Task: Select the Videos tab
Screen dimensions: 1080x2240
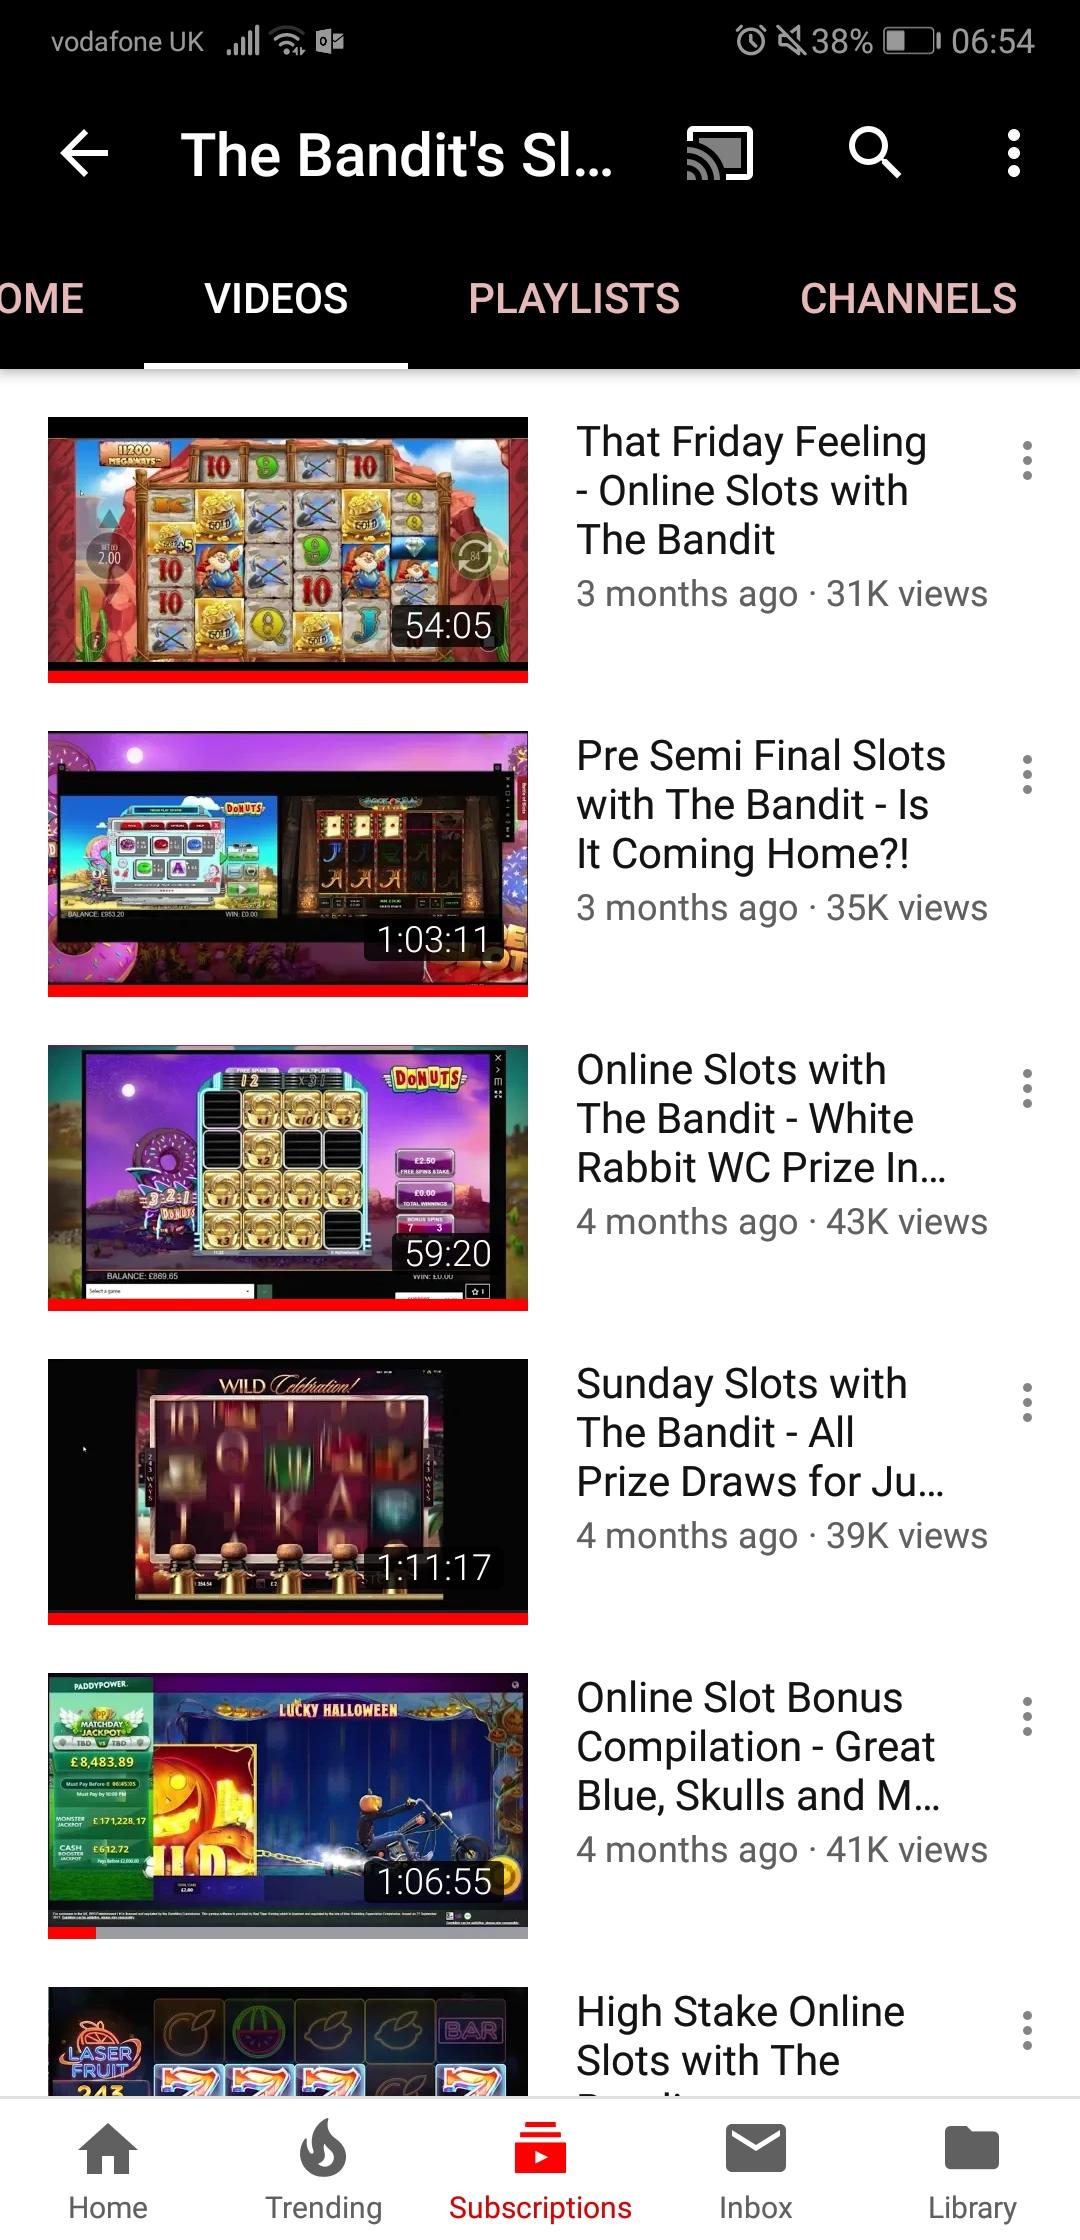Action: pos(276,299)
